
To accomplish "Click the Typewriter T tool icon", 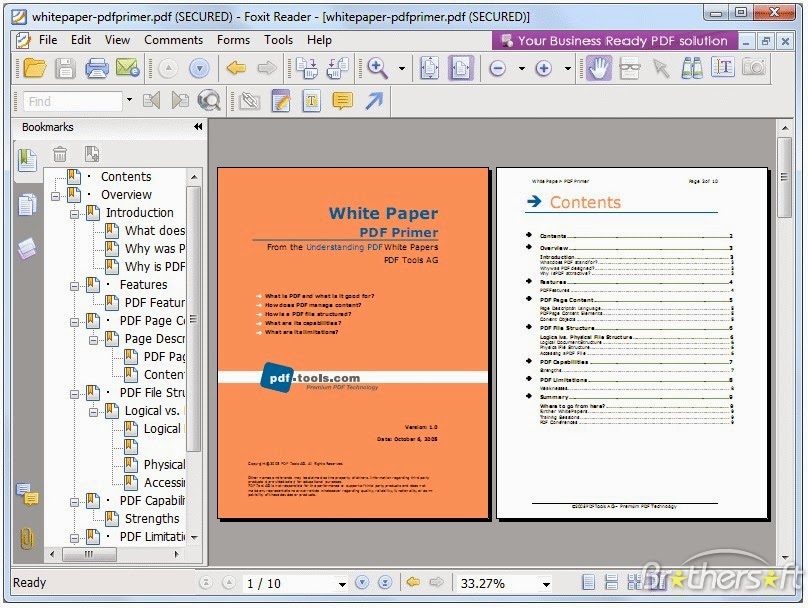I will point(312,101).
